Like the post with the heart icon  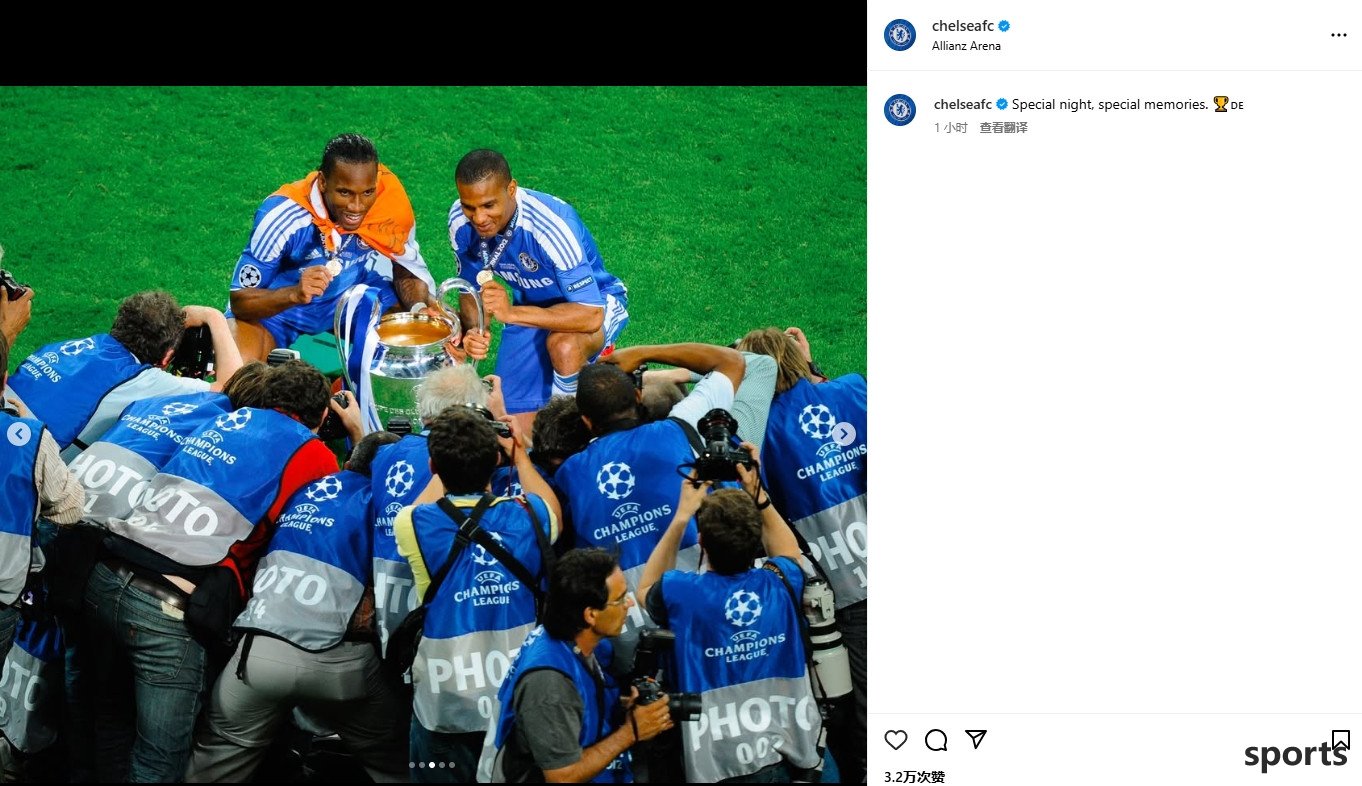click(896, 740)
